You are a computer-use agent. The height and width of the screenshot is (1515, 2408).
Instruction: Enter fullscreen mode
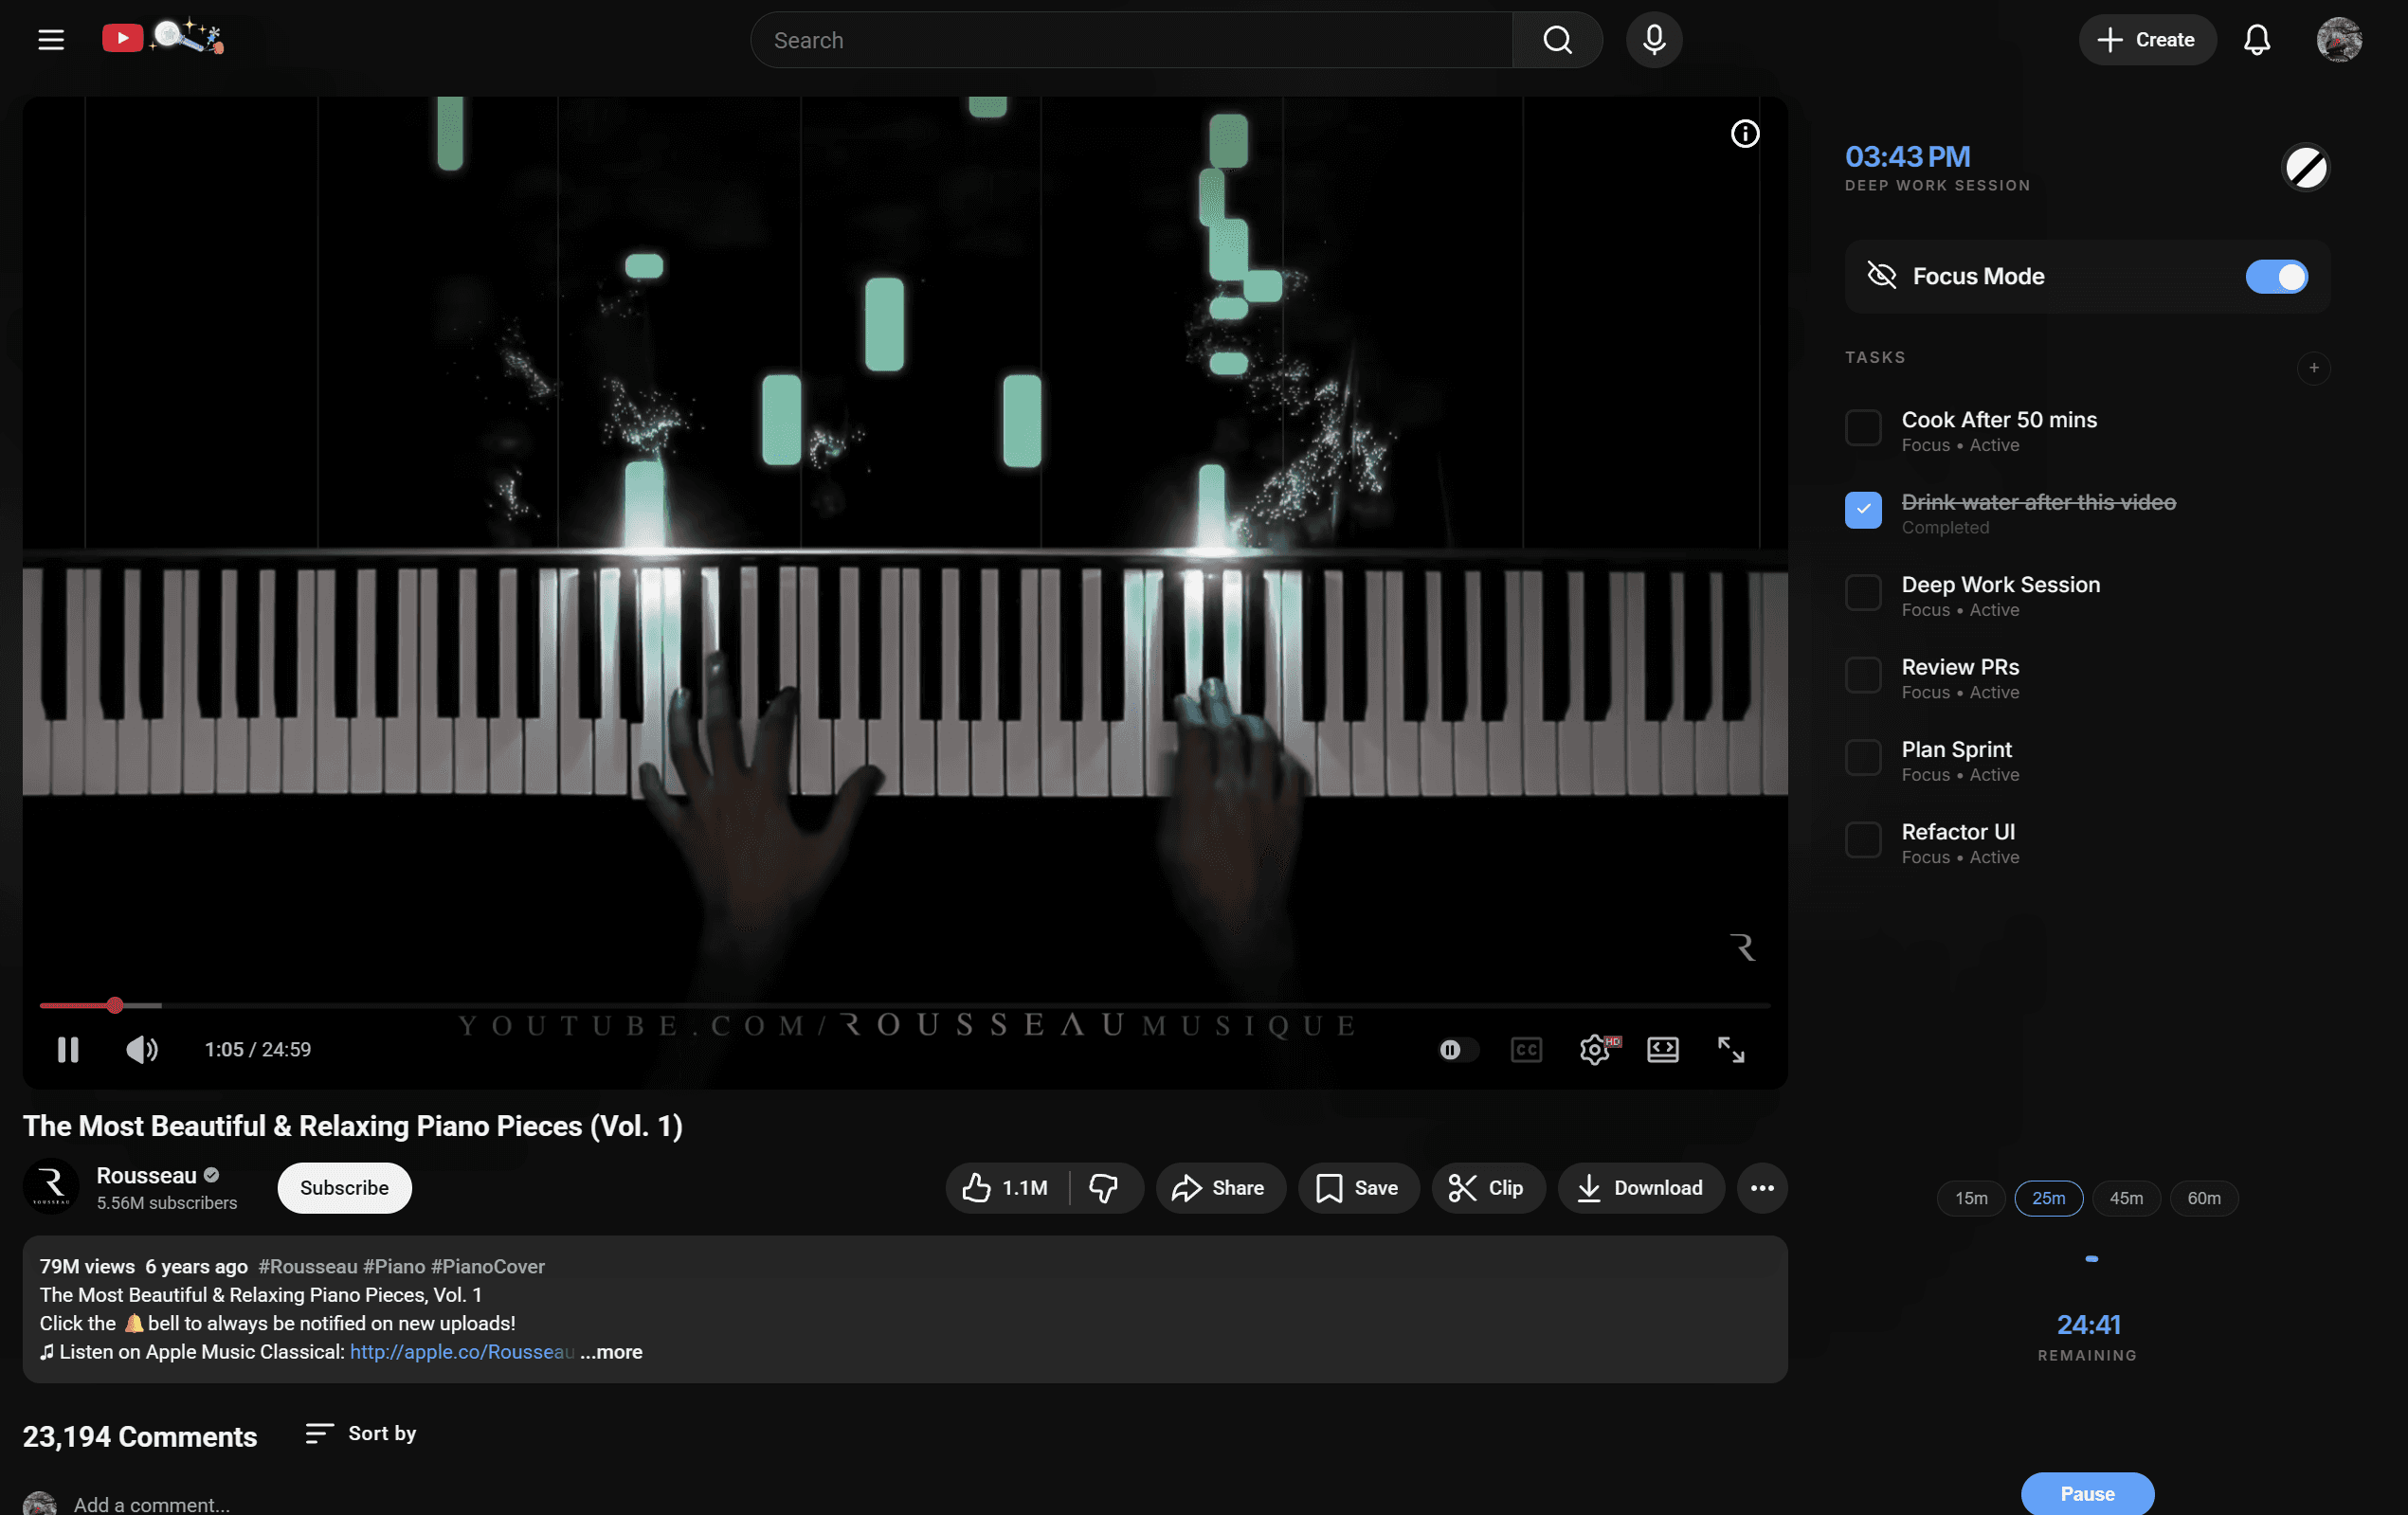click(x=1731, y=1049)
